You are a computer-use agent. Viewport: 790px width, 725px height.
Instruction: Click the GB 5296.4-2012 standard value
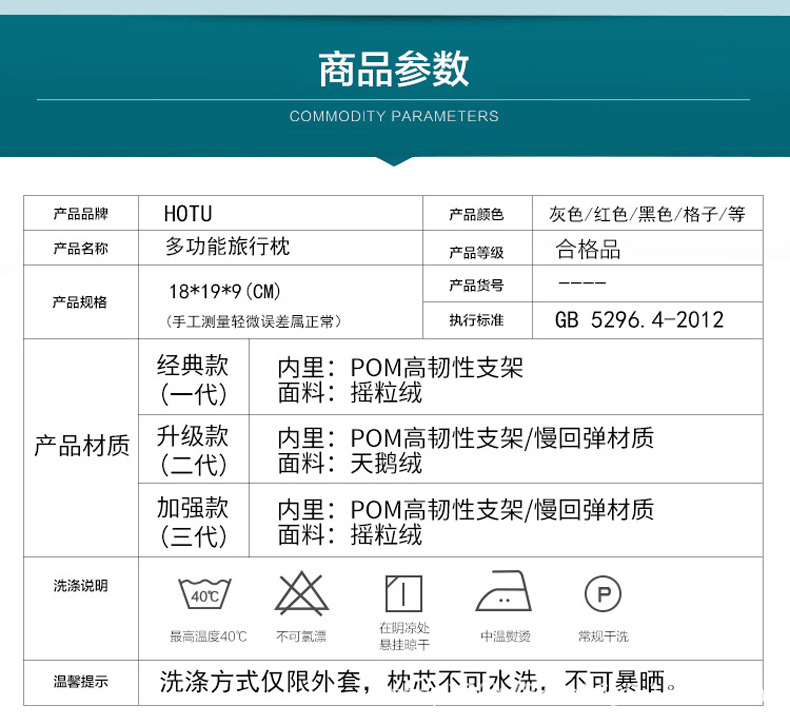coord(639,320)
